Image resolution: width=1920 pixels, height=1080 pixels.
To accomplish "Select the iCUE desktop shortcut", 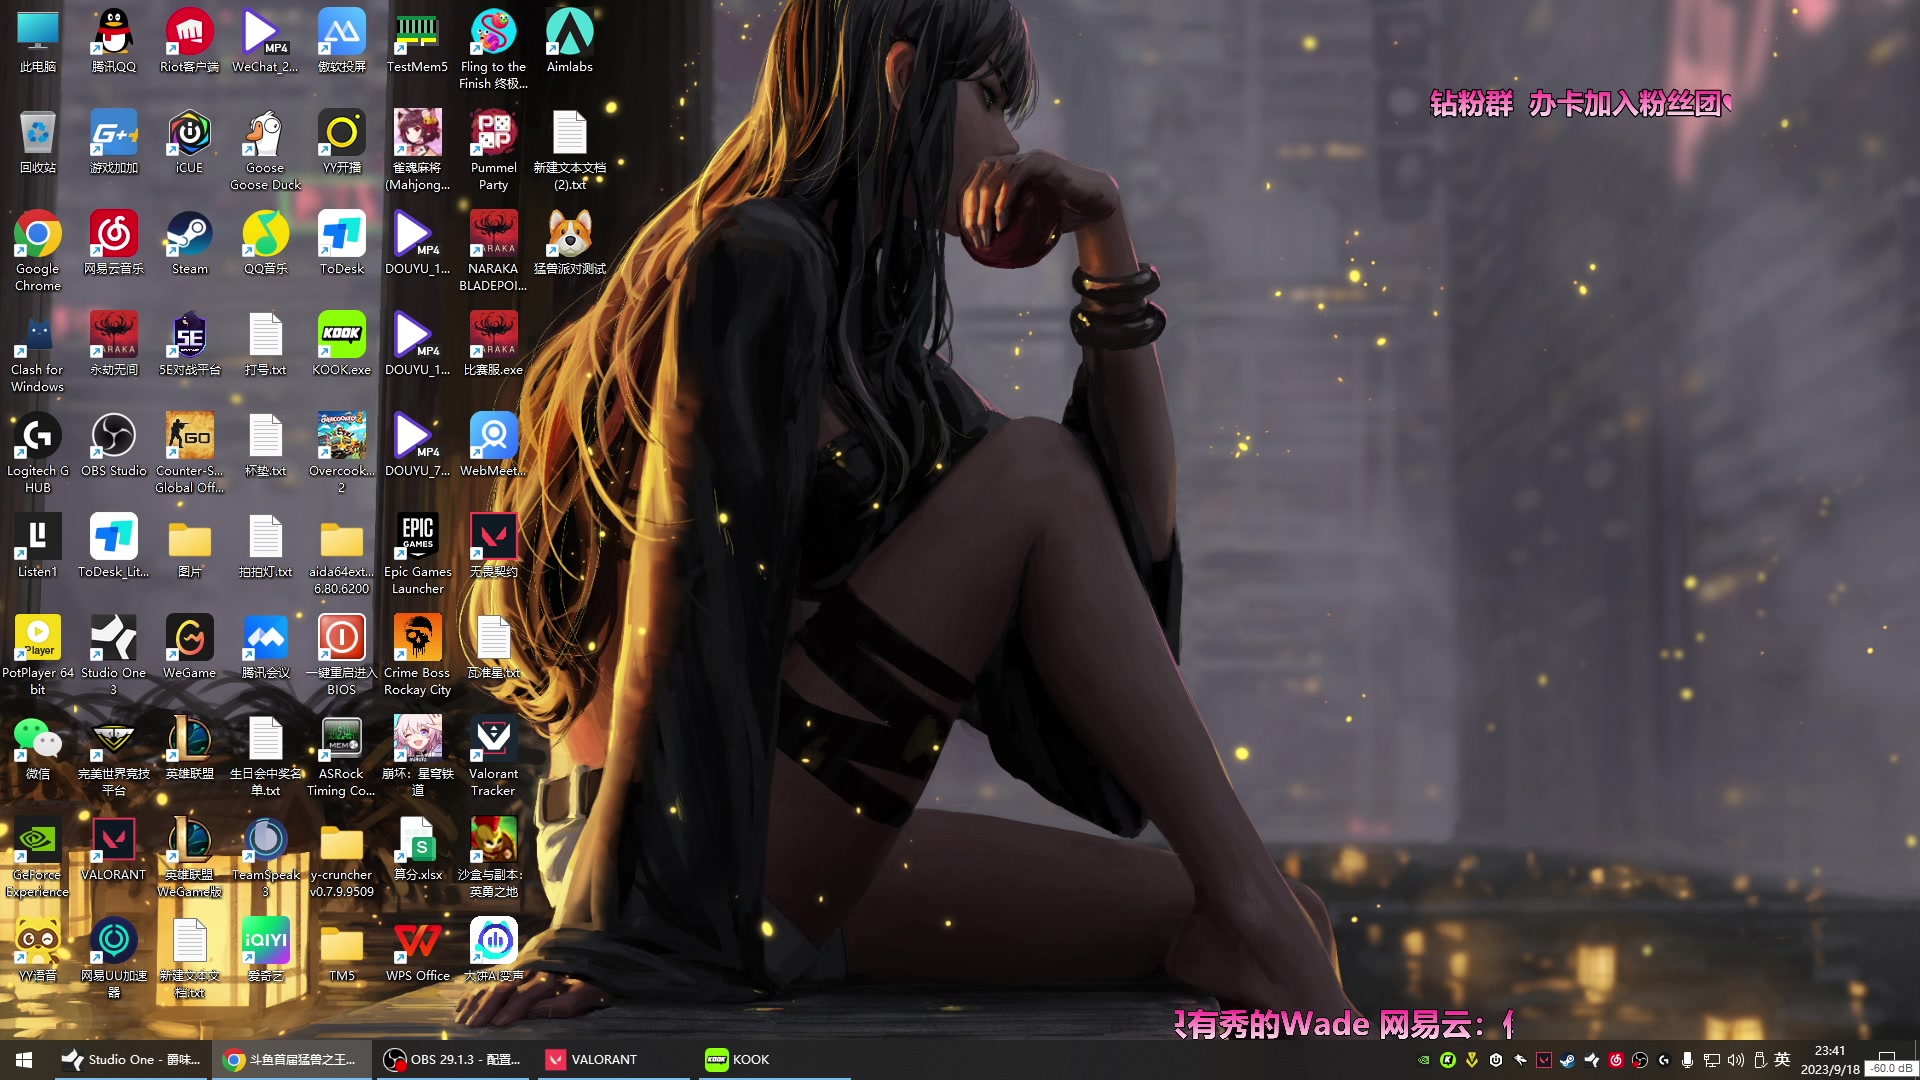I will [x=190, y=142].
